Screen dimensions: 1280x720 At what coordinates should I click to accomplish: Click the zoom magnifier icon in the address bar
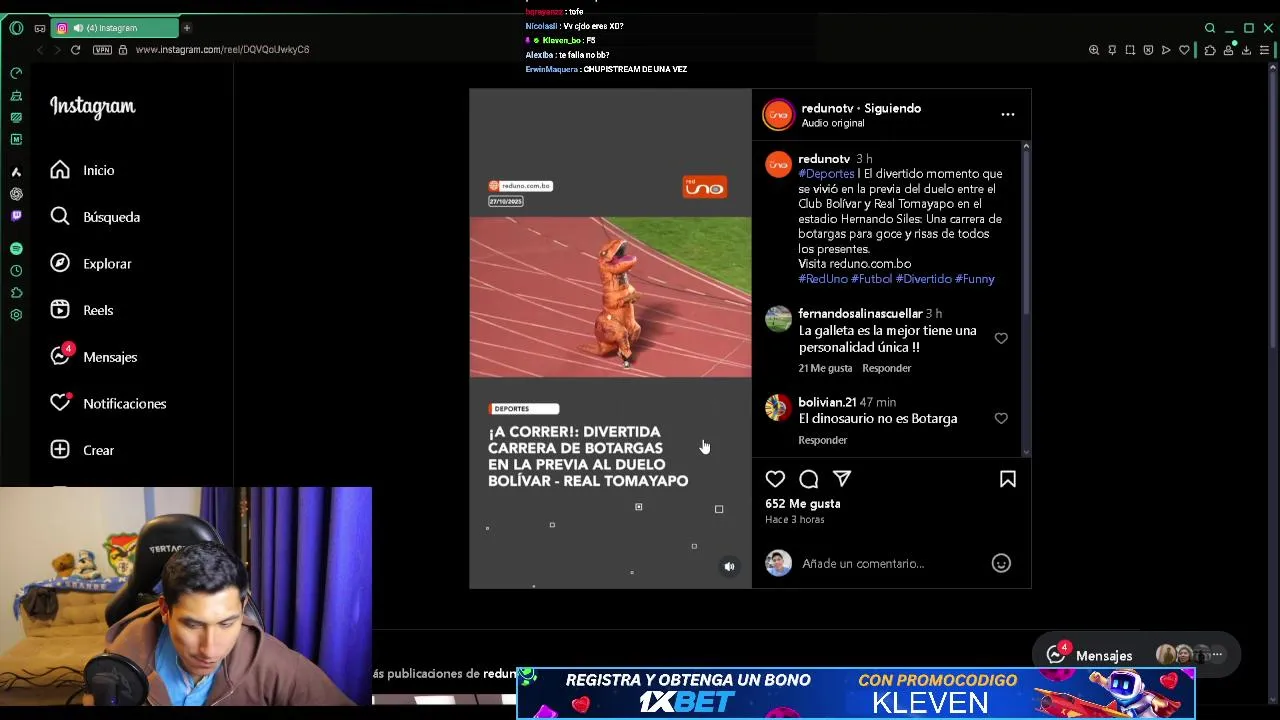[x=1094, y=50]
